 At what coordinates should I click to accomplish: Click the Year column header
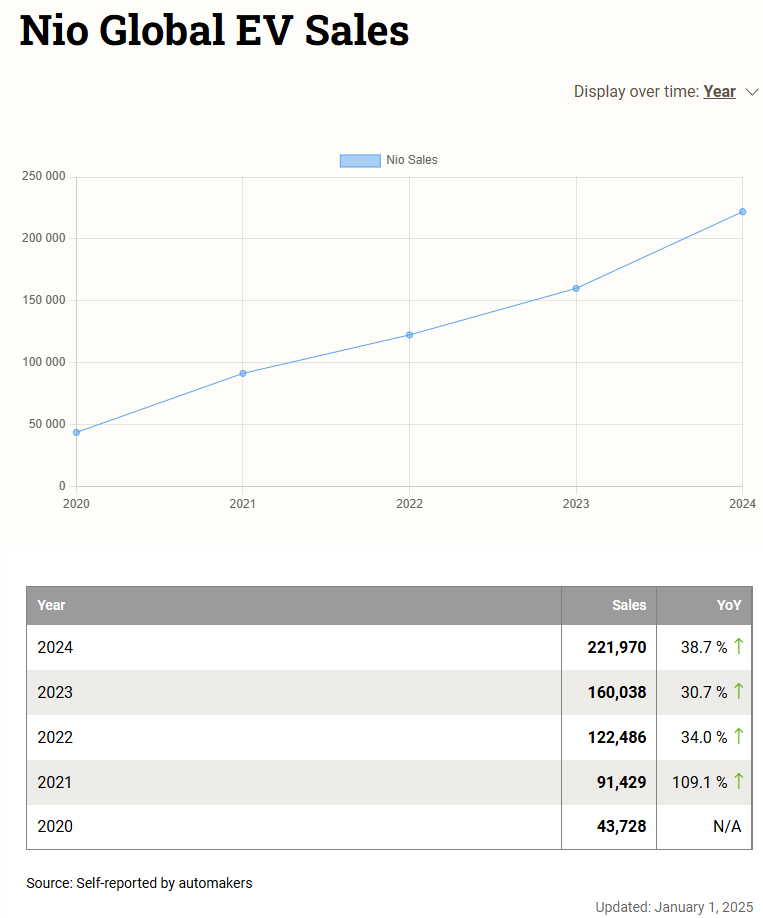[52, 605]
